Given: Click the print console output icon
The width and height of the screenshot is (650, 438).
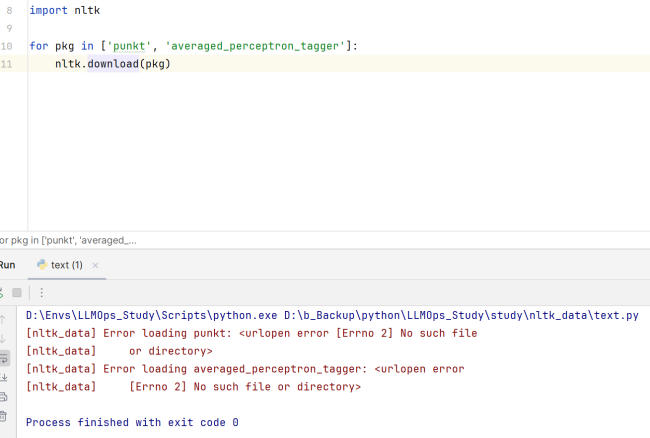Looking at the screenshot, I should (x=3, y=397).
